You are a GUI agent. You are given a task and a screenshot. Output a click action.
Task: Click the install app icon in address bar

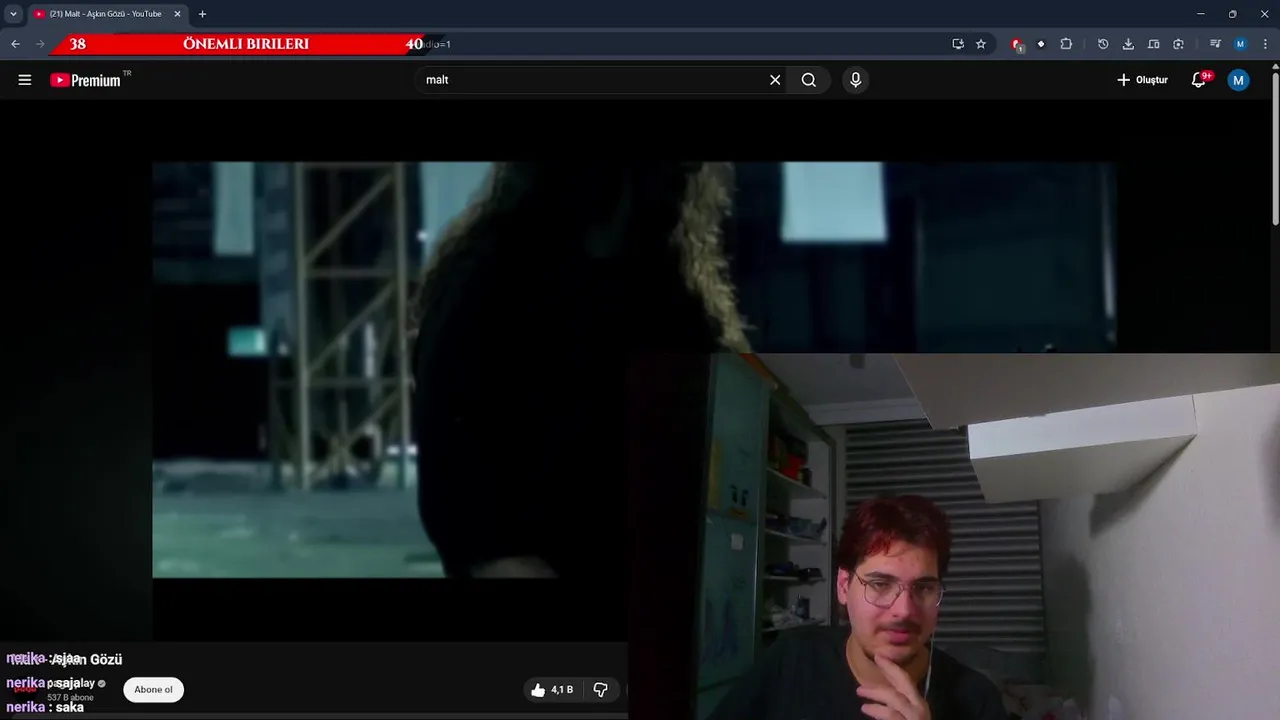(958, 44)
